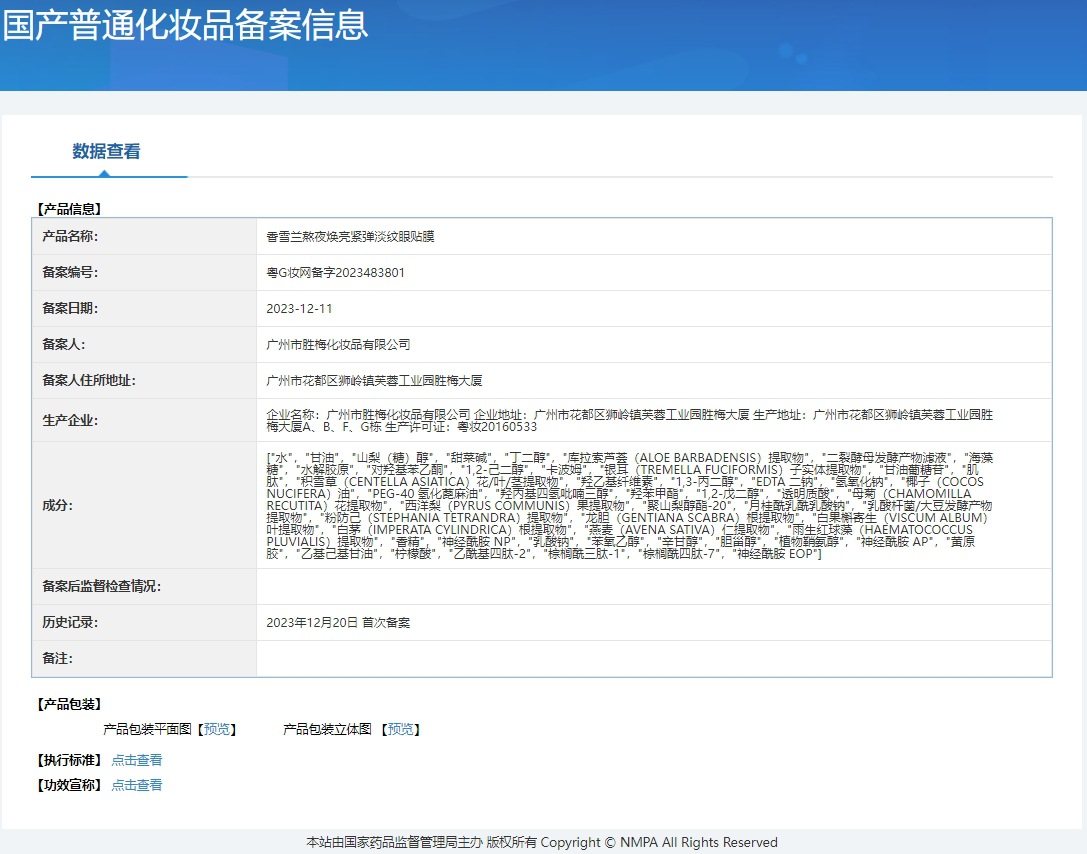Image resolution: width=1087 pixels, height=854 pixels.
Task: Select filer 广州市胜梅化妆品有限公司 value
Action: pyautogui.click(x=338, y=345)
